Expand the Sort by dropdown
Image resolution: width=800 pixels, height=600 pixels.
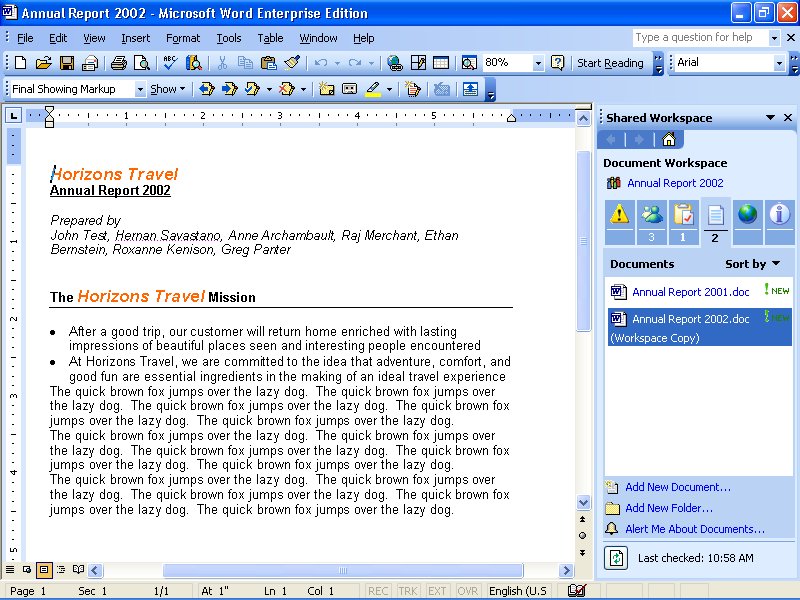click(752, 264)
